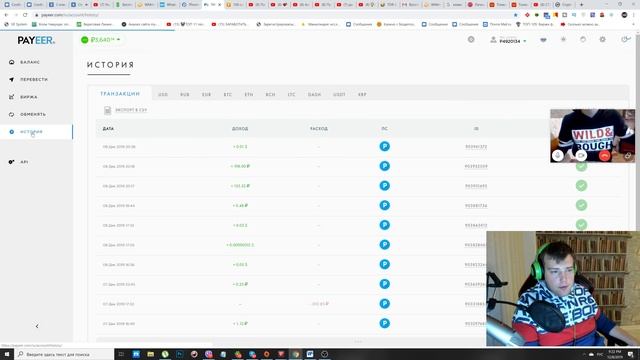Open Word from the taskbar
Viewport: 640px width, 360px height.
point(310,354)
